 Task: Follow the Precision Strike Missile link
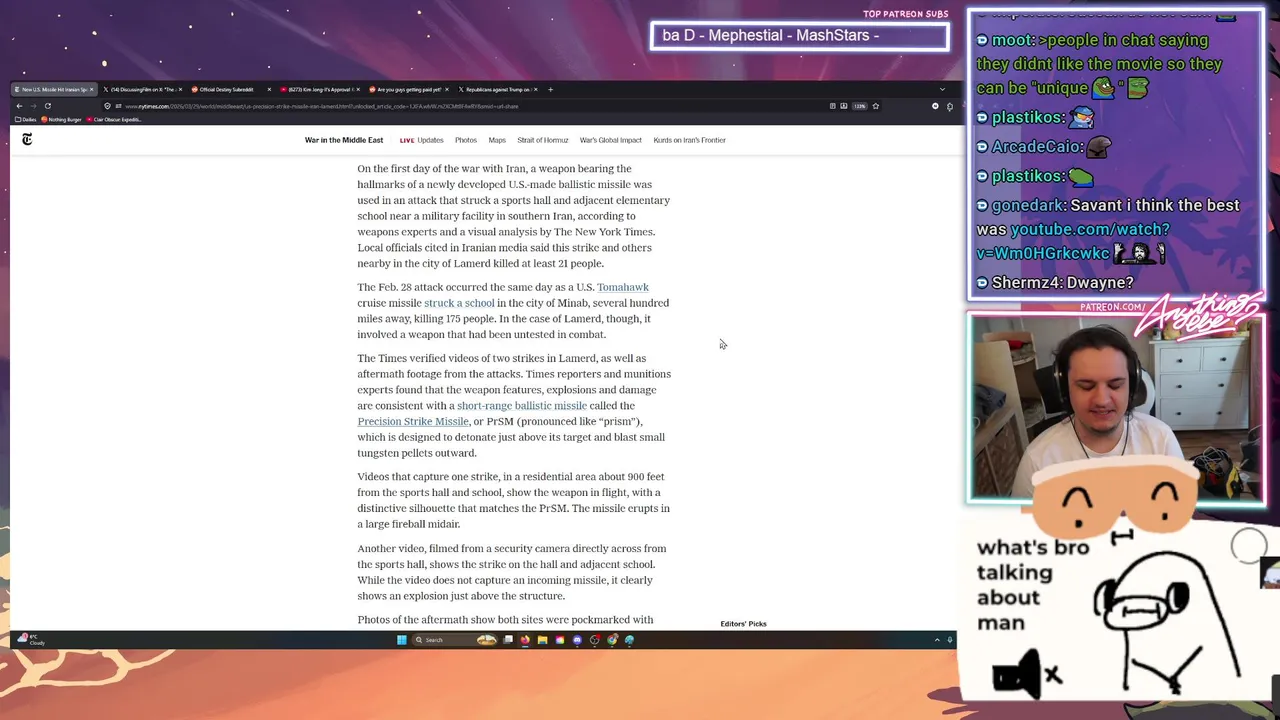tap(413, 422)
